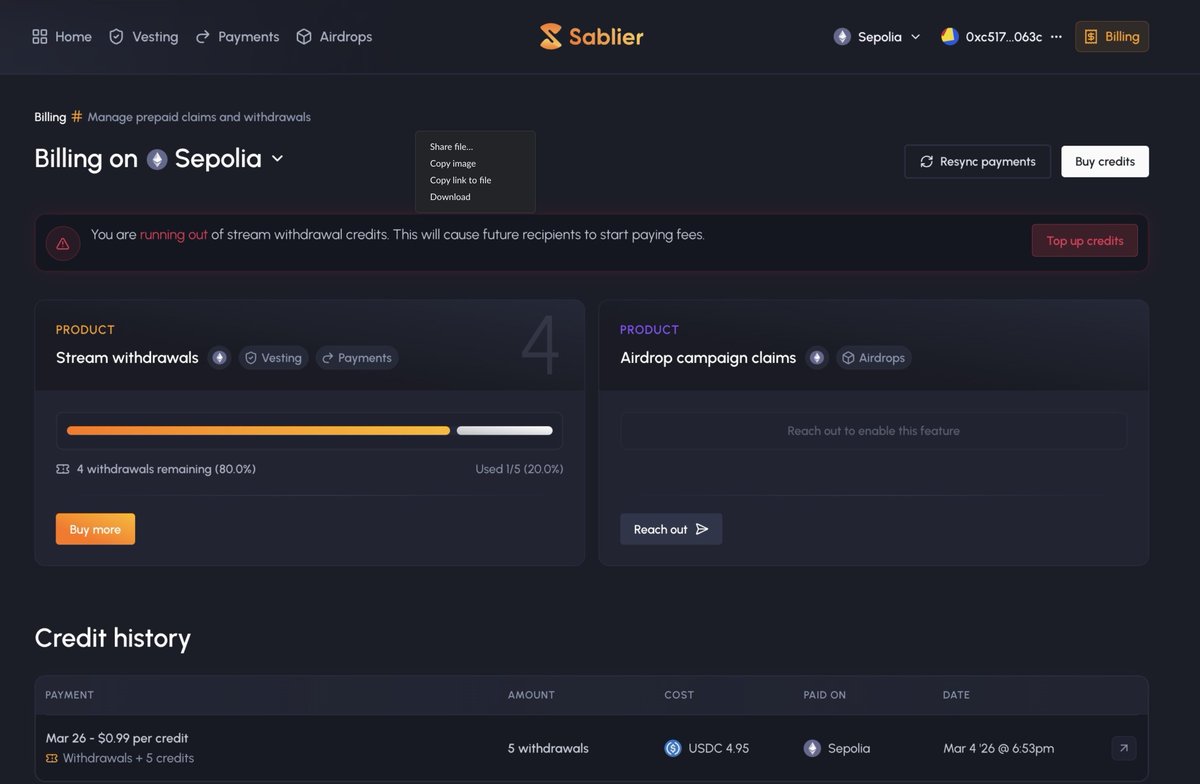
Task: Switch to the Airdrops navigation tab
Action: tap(334, 37)
